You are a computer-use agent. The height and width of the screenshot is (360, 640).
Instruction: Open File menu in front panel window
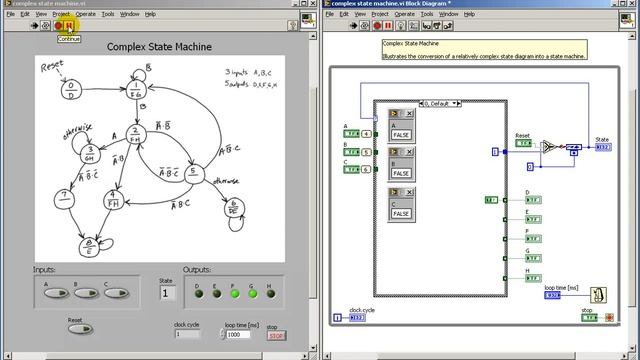11,14
